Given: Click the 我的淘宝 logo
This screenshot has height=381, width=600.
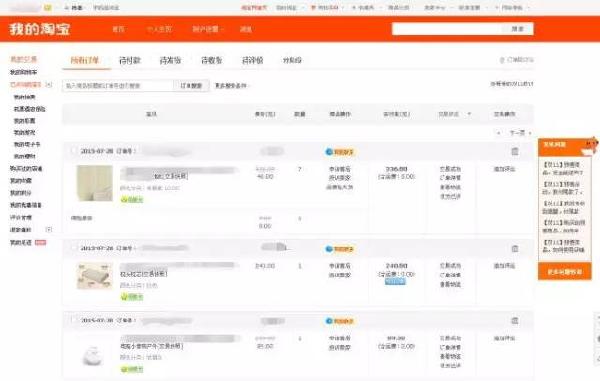Looking at the screenshot, I should point(40,29).
